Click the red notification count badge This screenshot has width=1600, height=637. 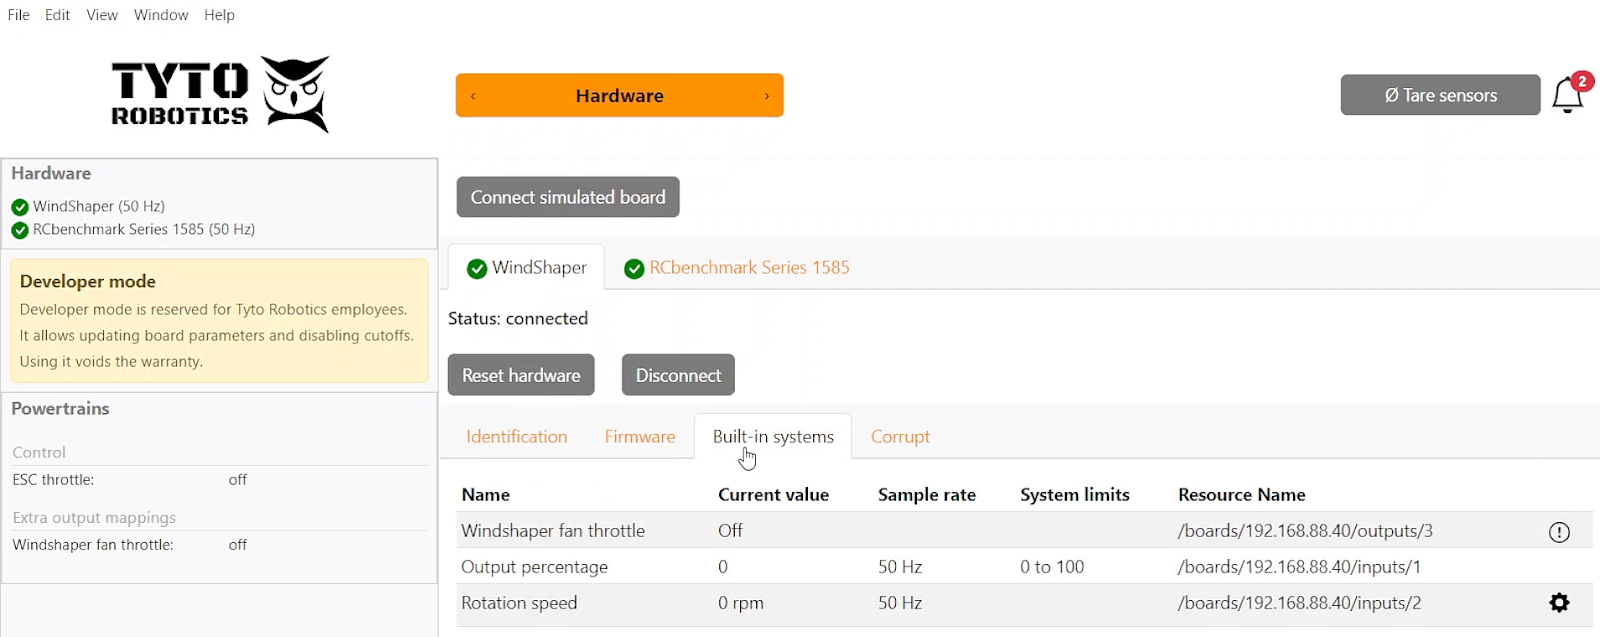point(1582,81)
